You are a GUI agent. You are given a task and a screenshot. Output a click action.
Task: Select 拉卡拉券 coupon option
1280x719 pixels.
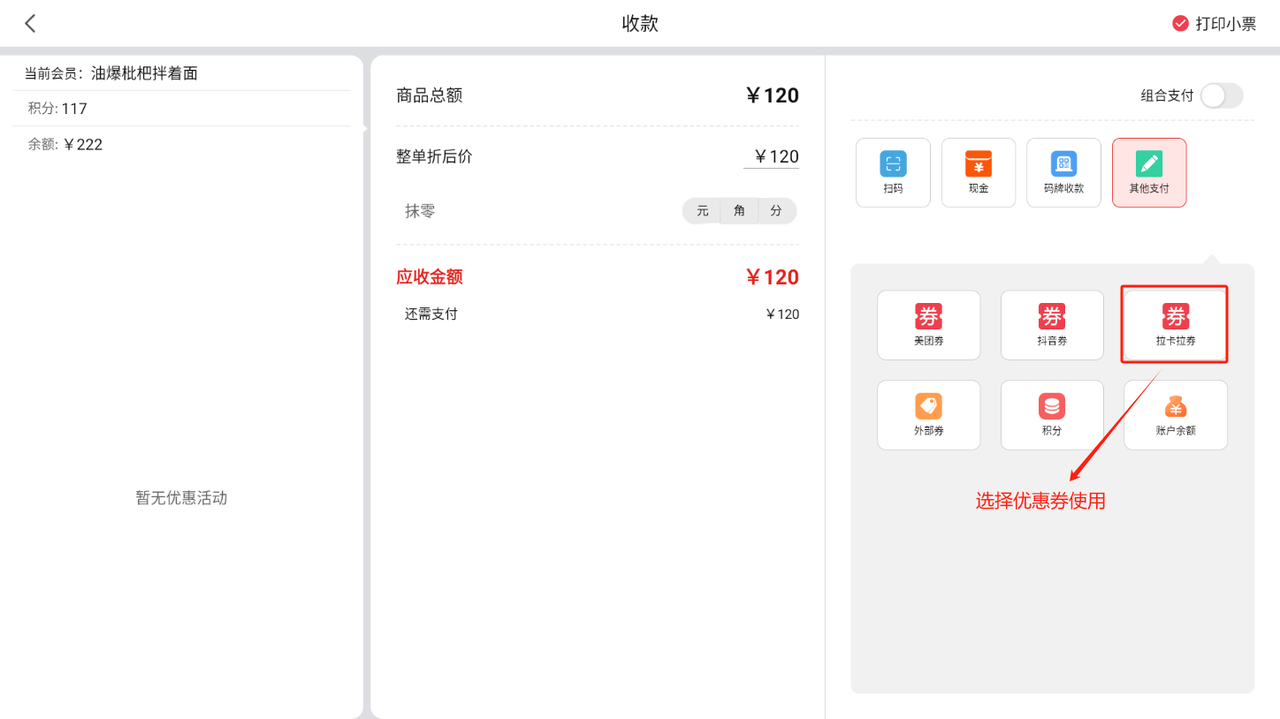pos(1175,325)
